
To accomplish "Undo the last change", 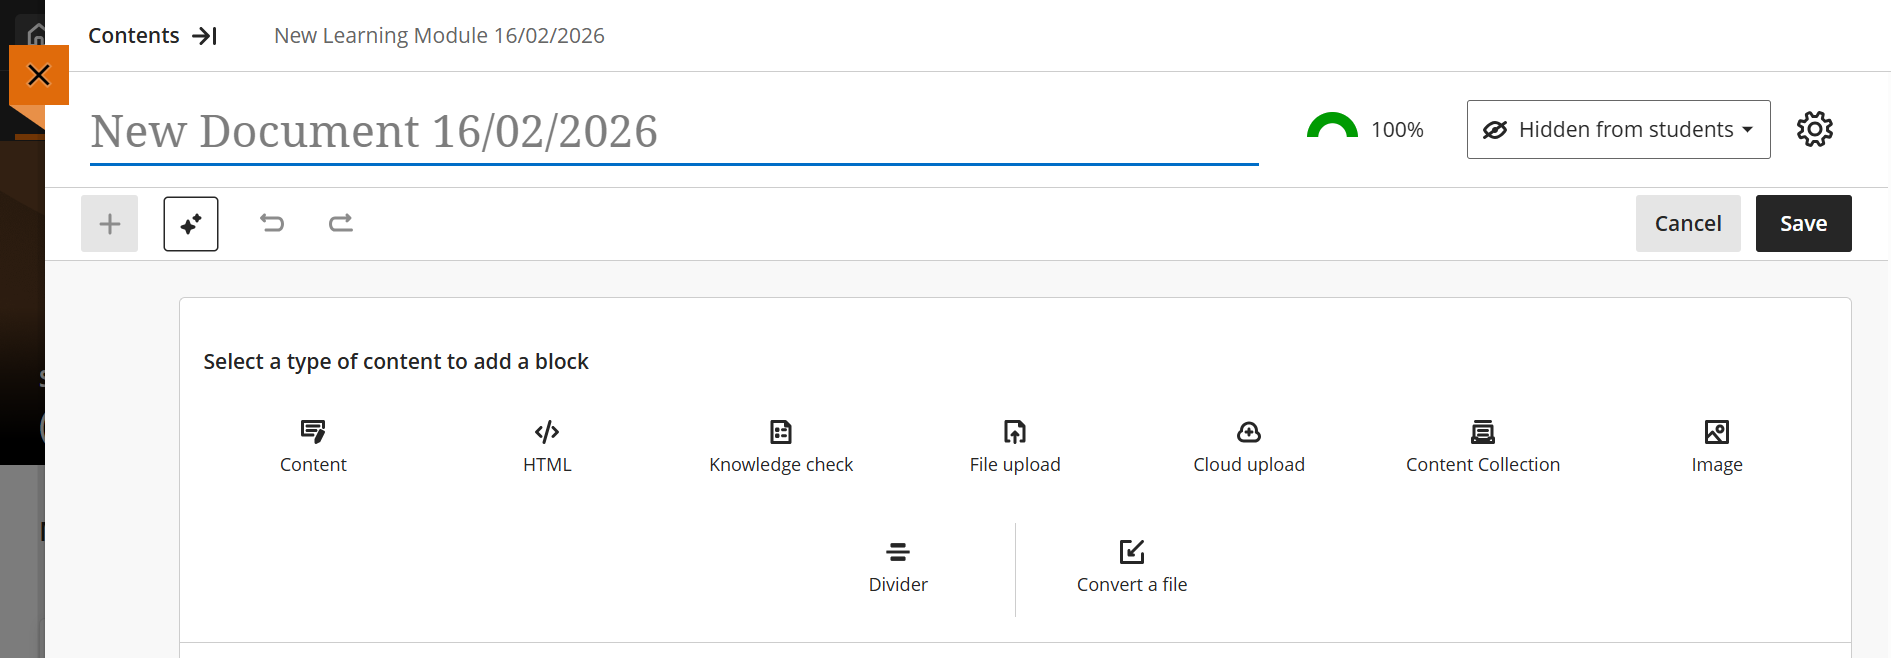I will click(x=272, y=223).
